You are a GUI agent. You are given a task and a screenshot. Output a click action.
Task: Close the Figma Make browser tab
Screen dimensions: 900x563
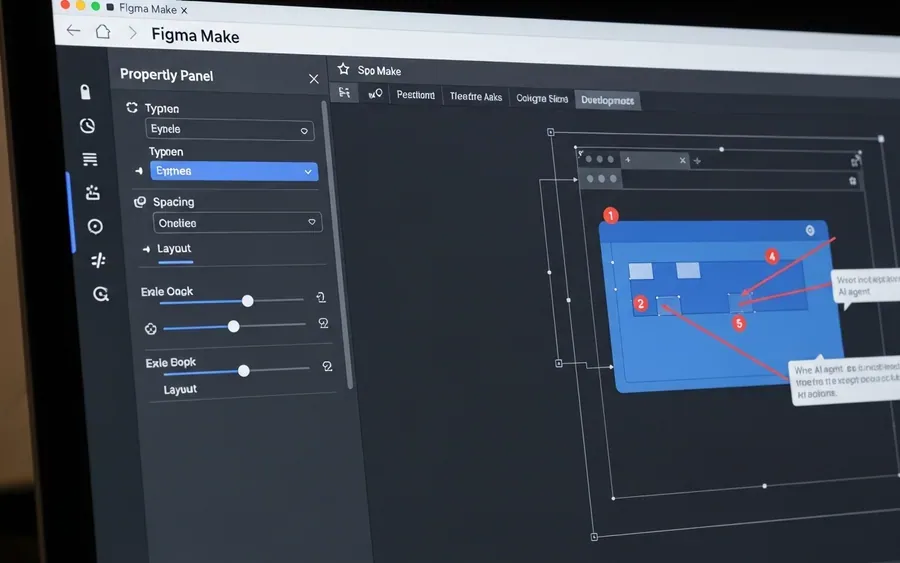(184, 10)
